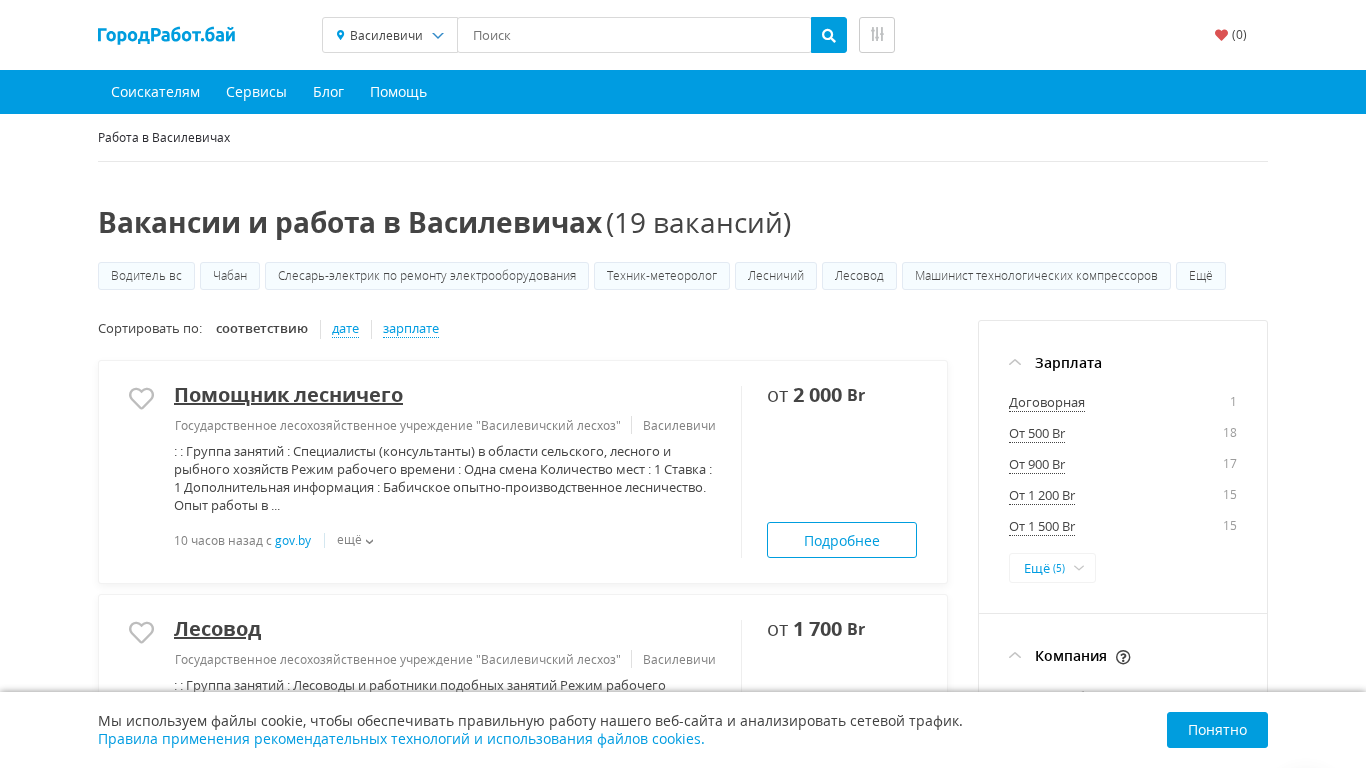This screenshot has width=1366, height=768.
Task: Expand more salary options with Ещё (5)
Action: click(x=1052, y=568)
